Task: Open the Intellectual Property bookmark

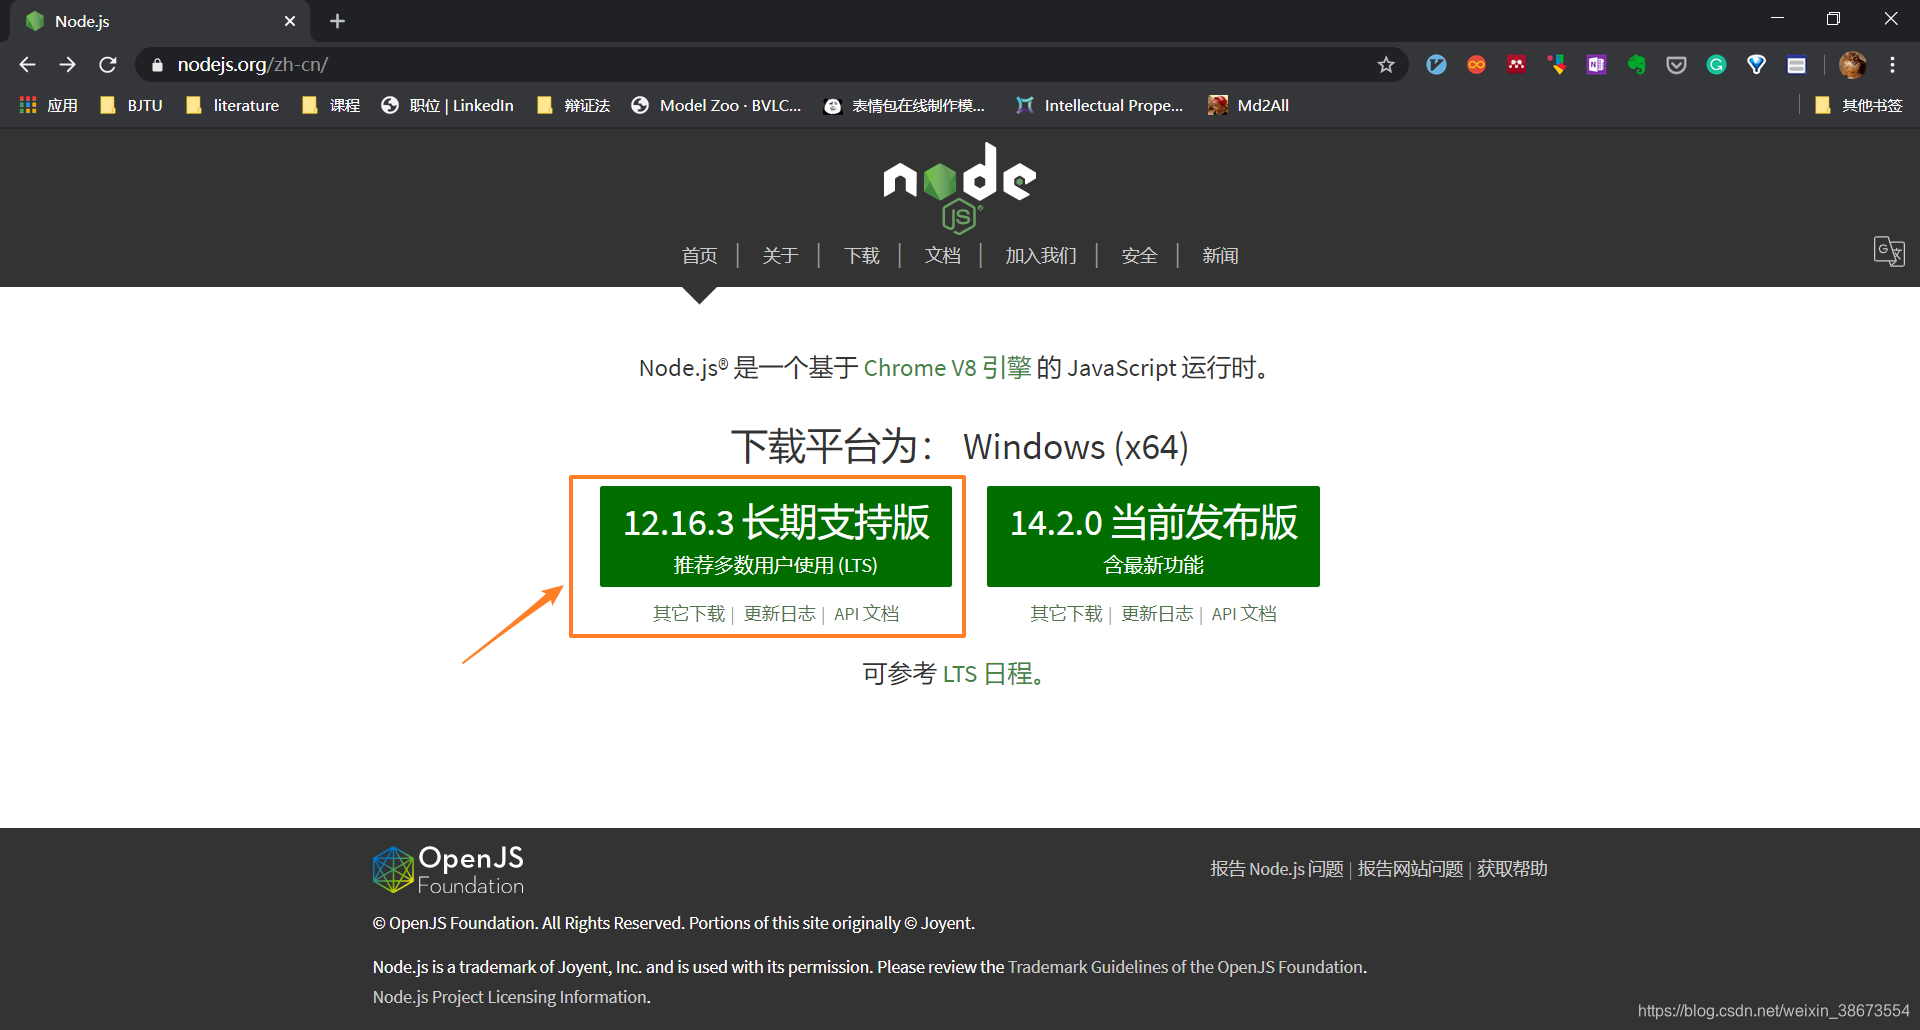Action: 1099,105
